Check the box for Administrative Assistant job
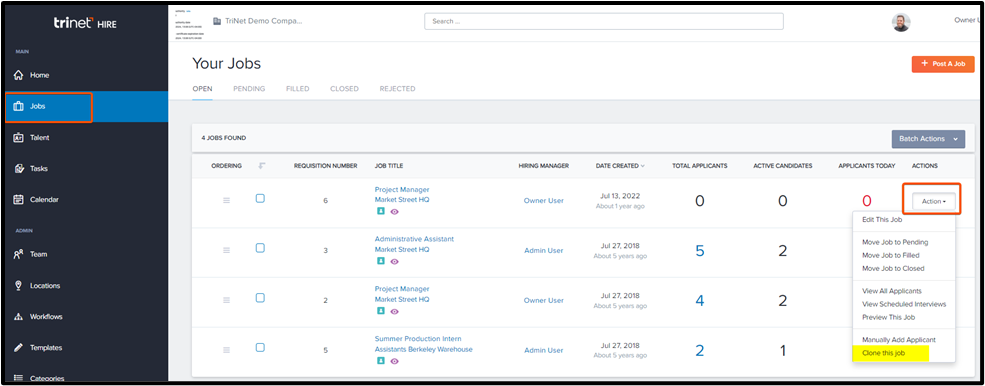985x386 pixels. pyautogui.click(x=260, y=248)
